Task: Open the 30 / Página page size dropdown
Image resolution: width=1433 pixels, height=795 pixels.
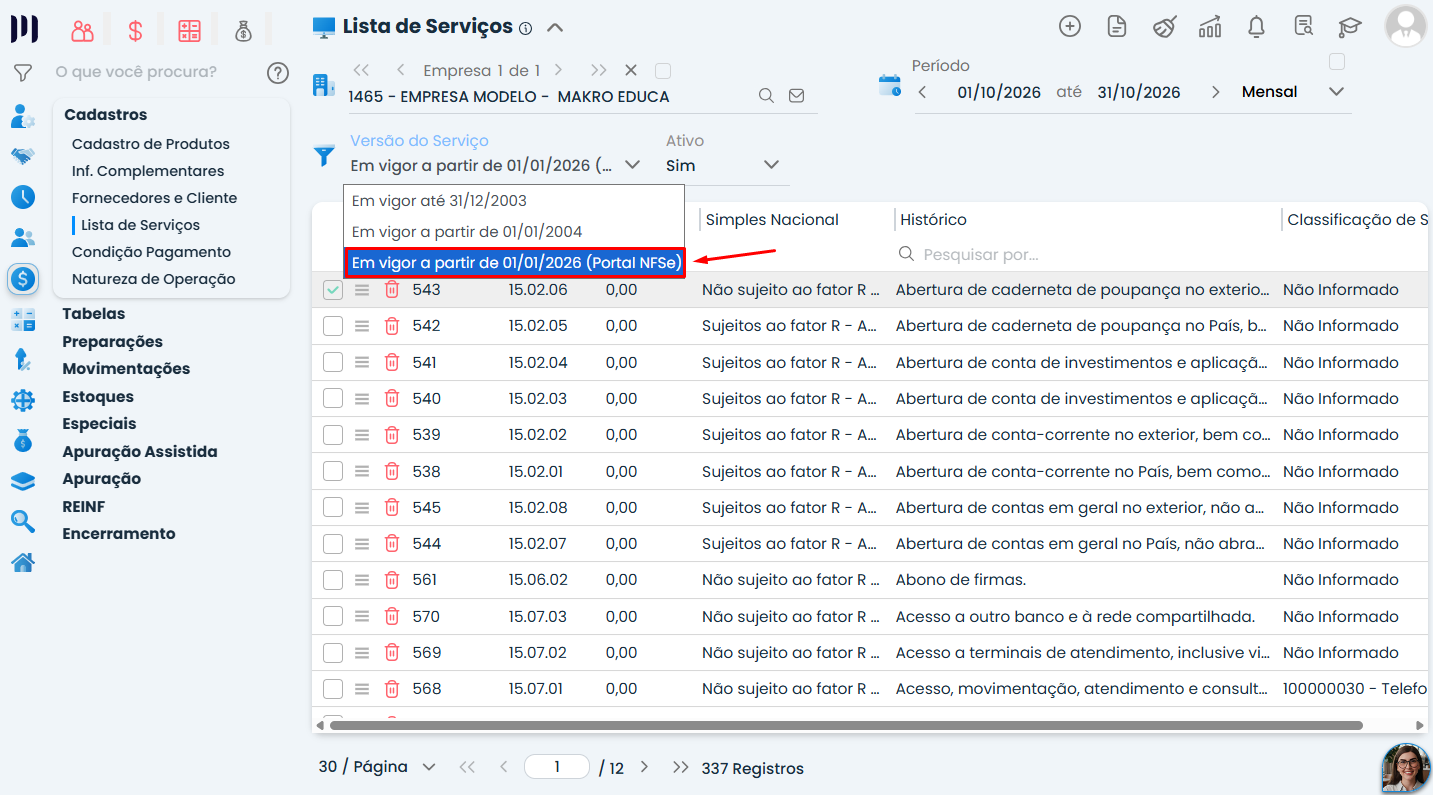Action: point(378,767)
